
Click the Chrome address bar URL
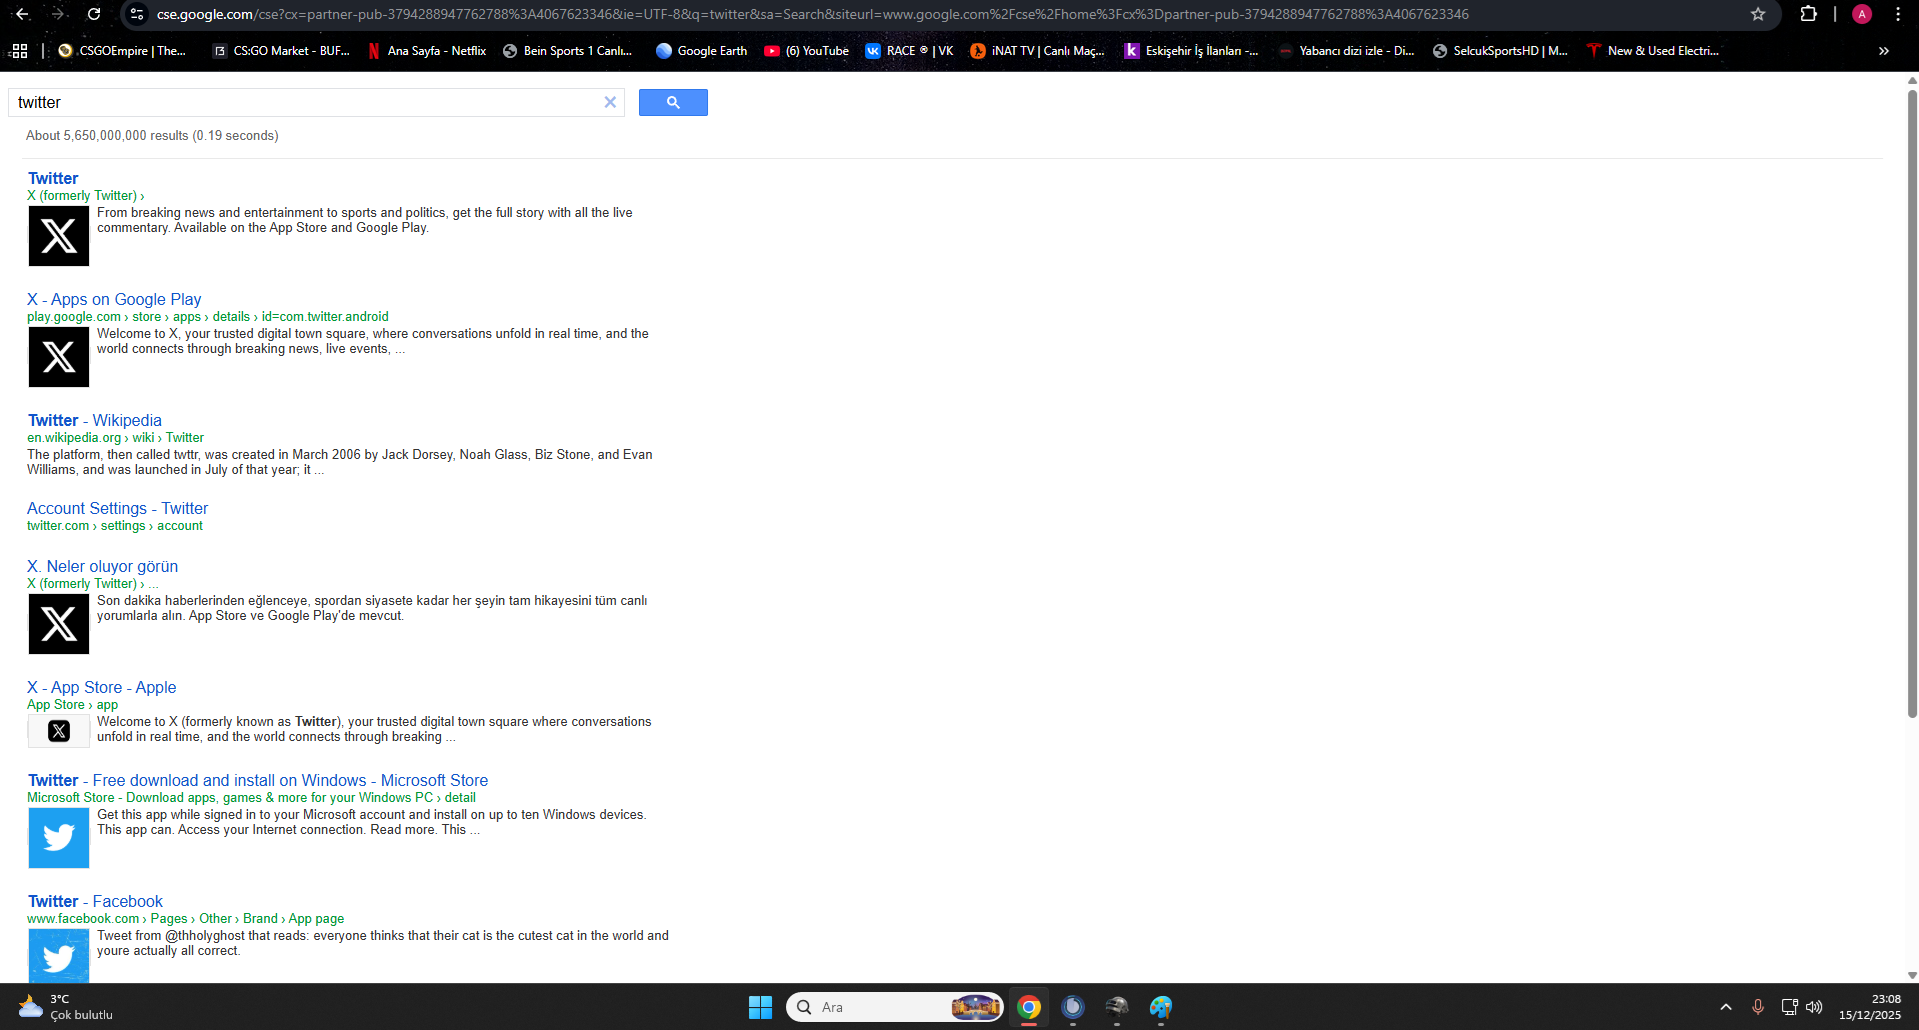(812, 14)
